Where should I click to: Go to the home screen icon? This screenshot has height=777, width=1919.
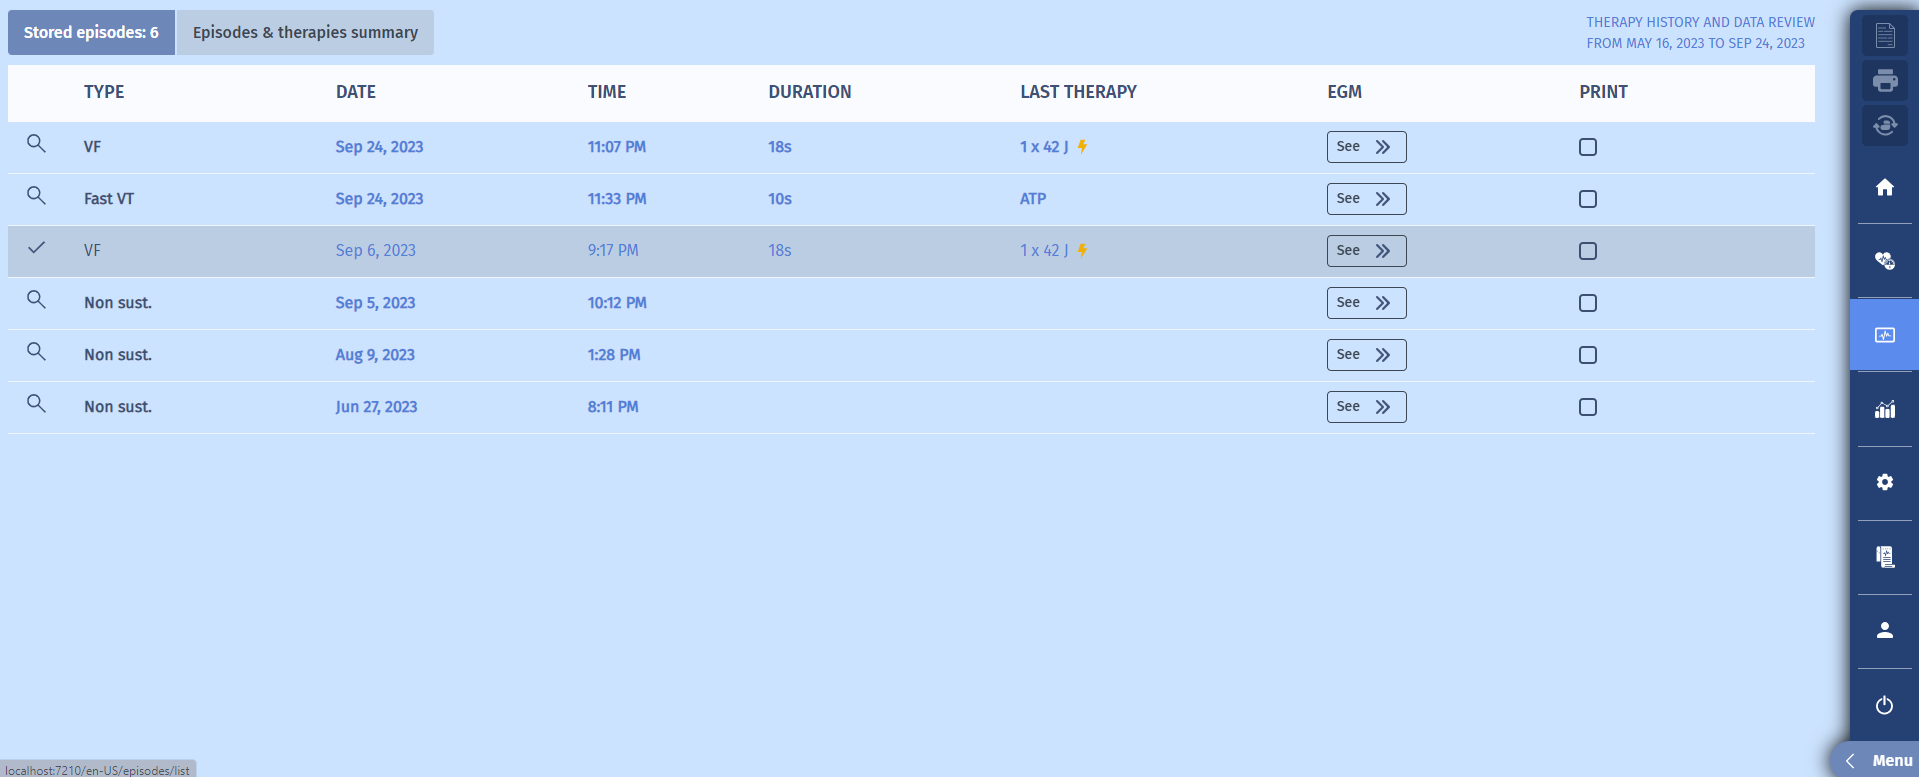click(1885, 187)
